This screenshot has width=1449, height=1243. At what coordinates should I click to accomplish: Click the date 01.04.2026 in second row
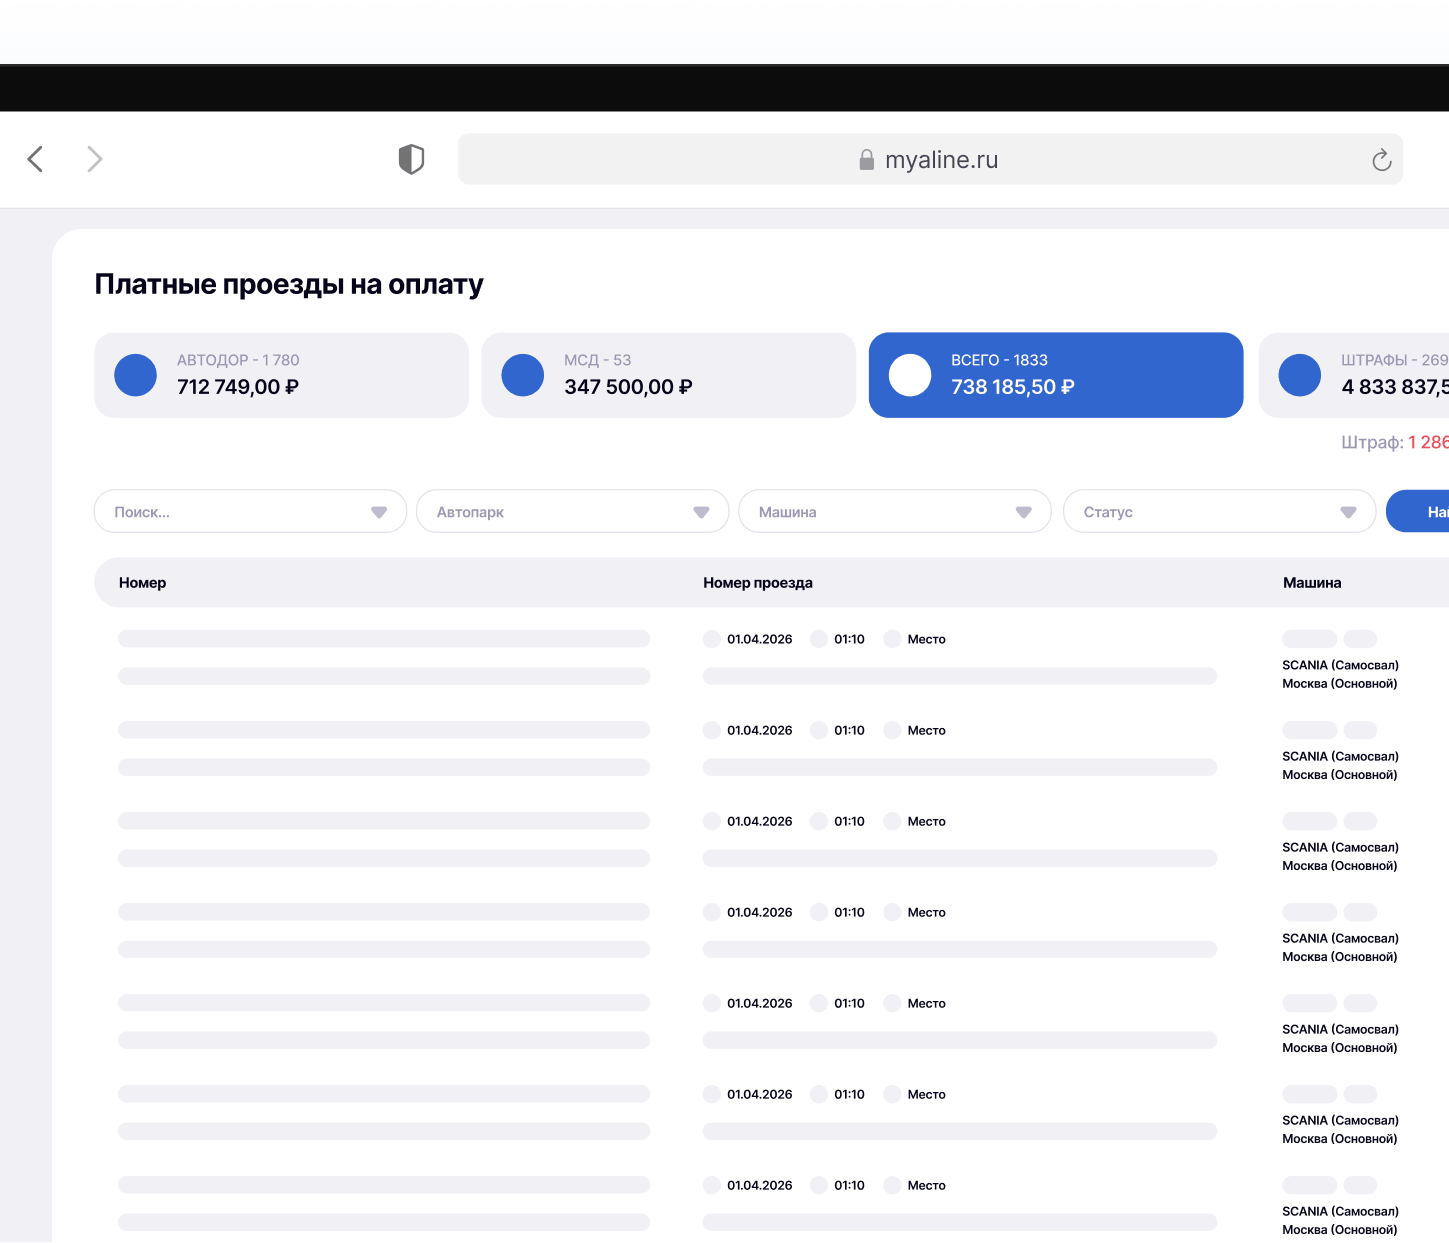pyautogui.click(x=760, y=730)
